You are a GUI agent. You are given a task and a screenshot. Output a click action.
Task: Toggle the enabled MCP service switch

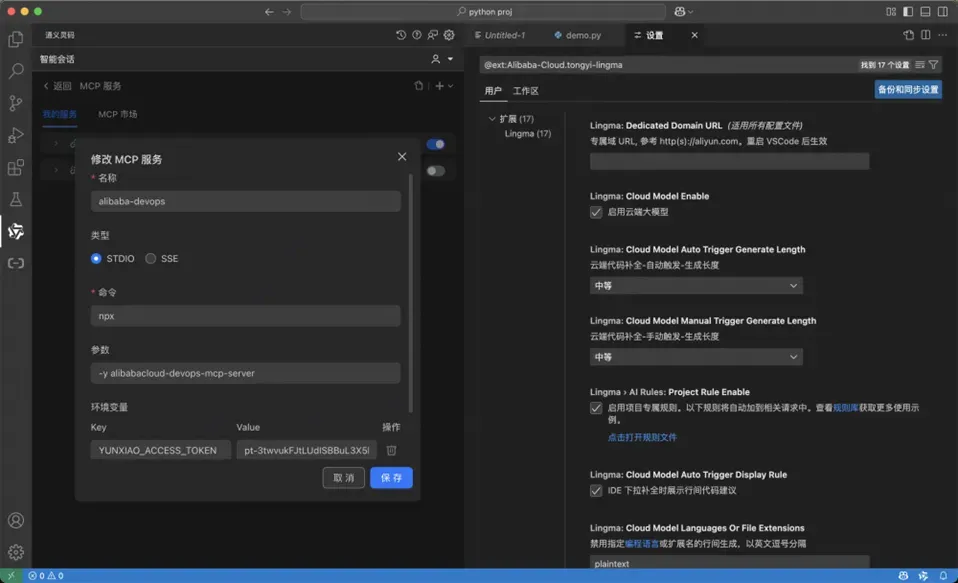(x=436, y=144)
